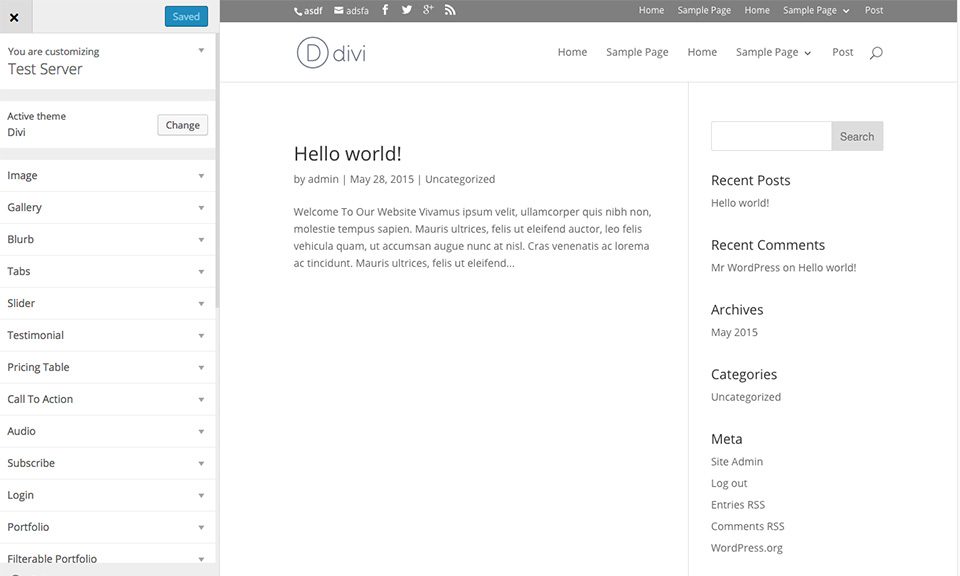960x576 pixels.
Task: Click the Divi logo
Action: [331, 53]
